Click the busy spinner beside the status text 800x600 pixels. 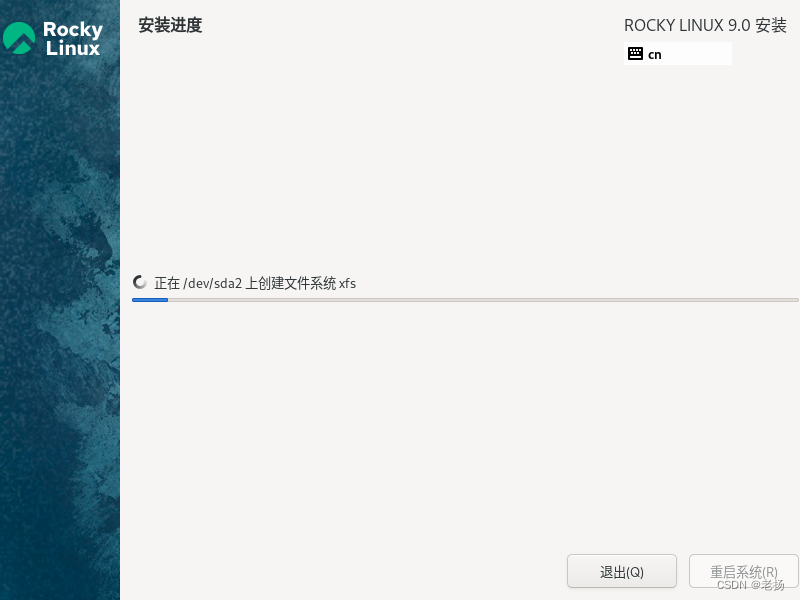139,282
